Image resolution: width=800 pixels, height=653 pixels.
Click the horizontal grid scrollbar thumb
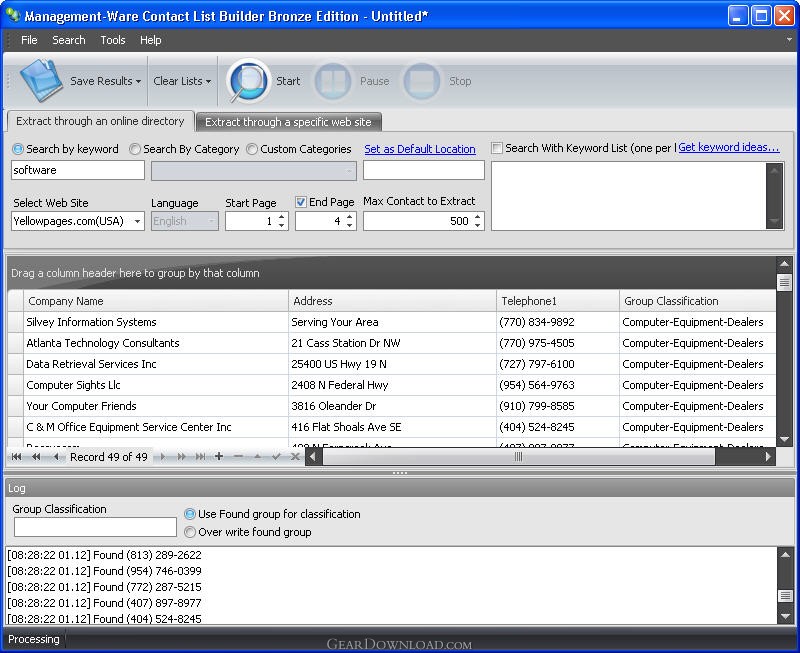[x=518, y=457]
